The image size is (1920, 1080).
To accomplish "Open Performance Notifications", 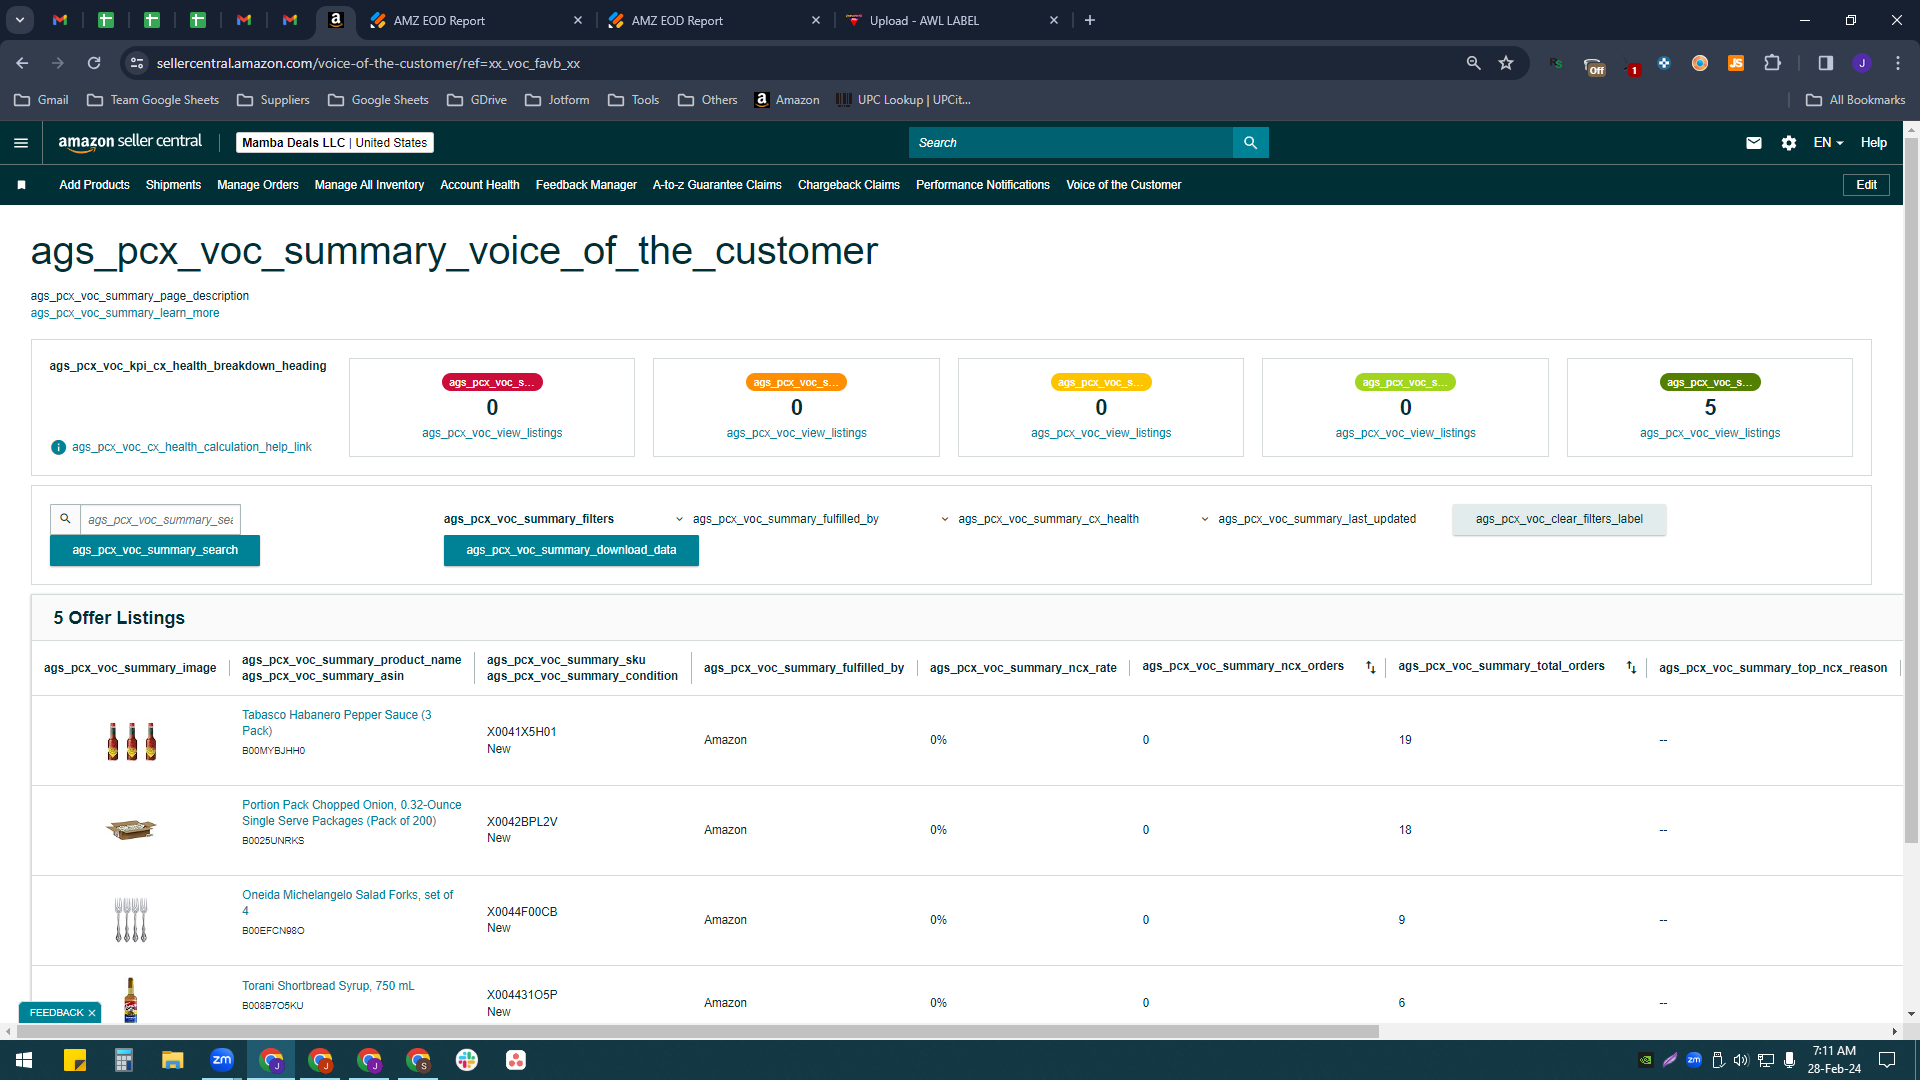I will tap(983, 185).
